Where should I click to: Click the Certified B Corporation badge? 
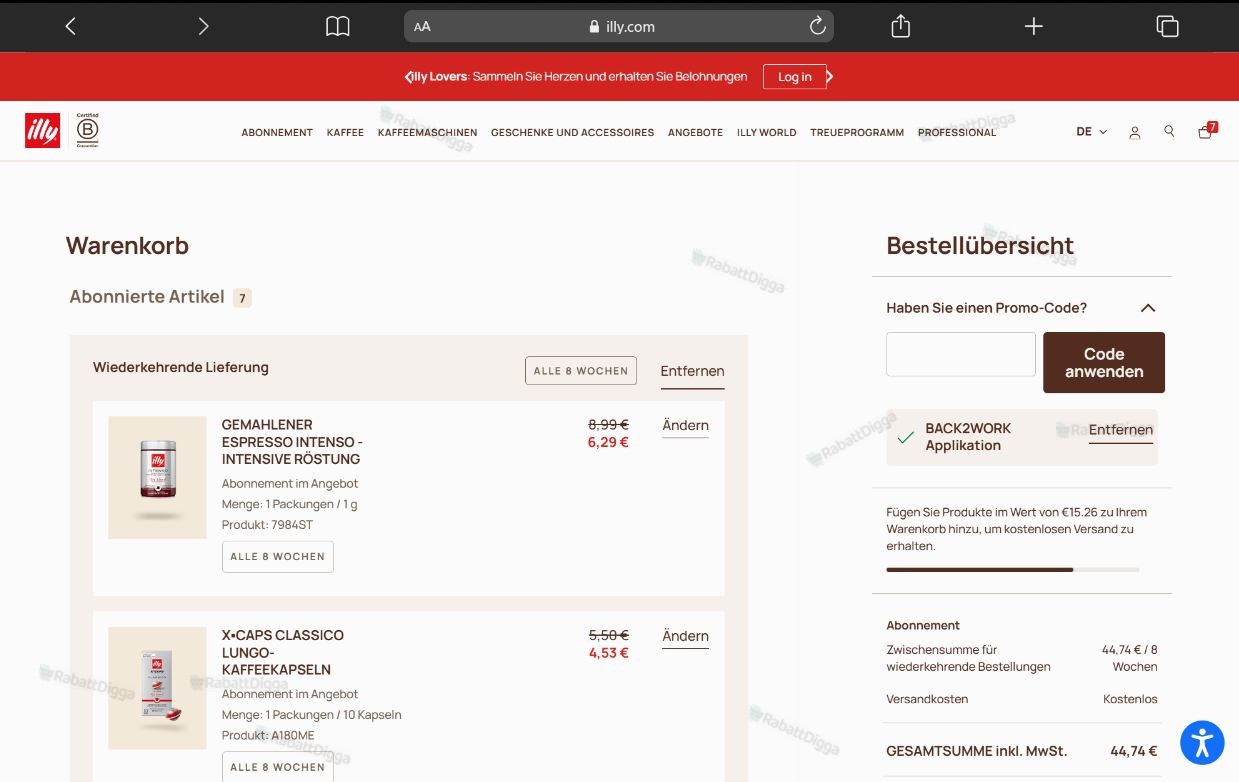[88, 131]
